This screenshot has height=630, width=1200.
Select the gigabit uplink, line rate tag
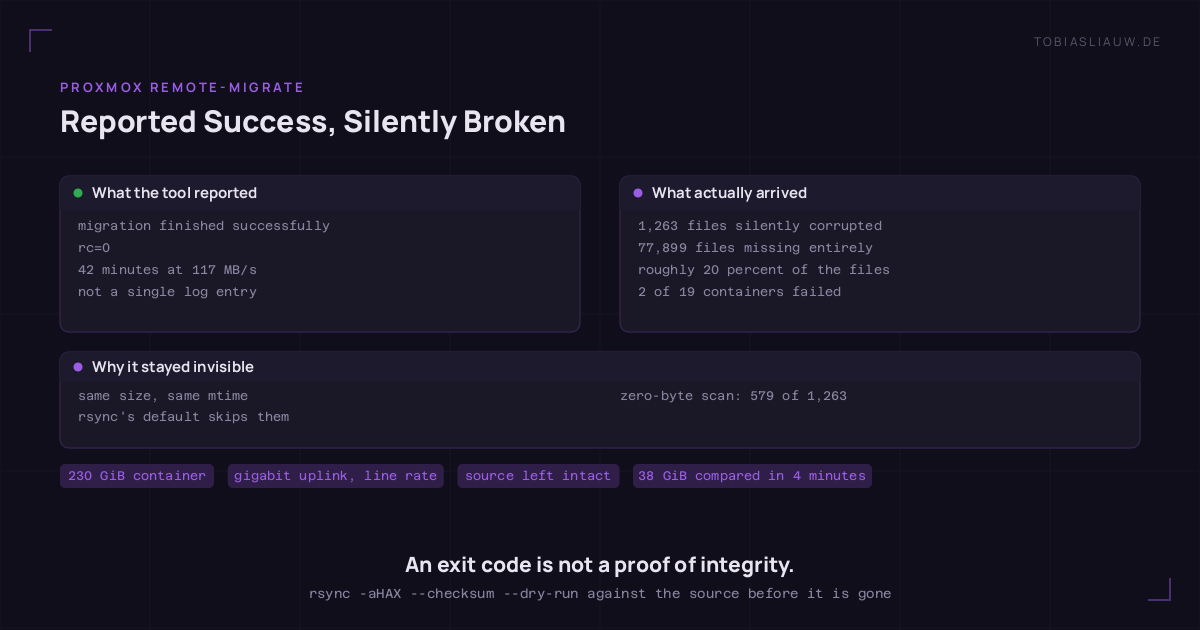coord(336,476)
